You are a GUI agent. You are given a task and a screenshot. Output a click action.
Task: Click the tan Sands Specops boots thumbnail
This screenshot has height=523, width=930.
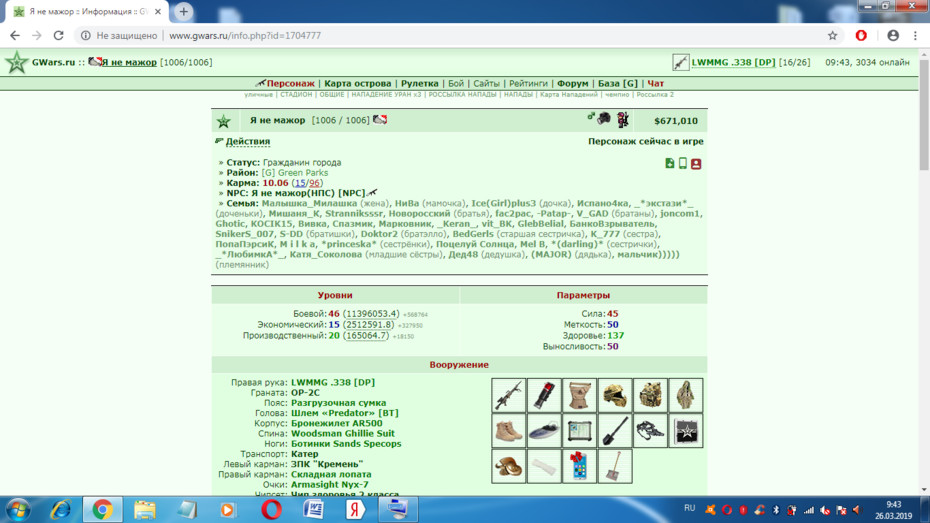(508, 431)
